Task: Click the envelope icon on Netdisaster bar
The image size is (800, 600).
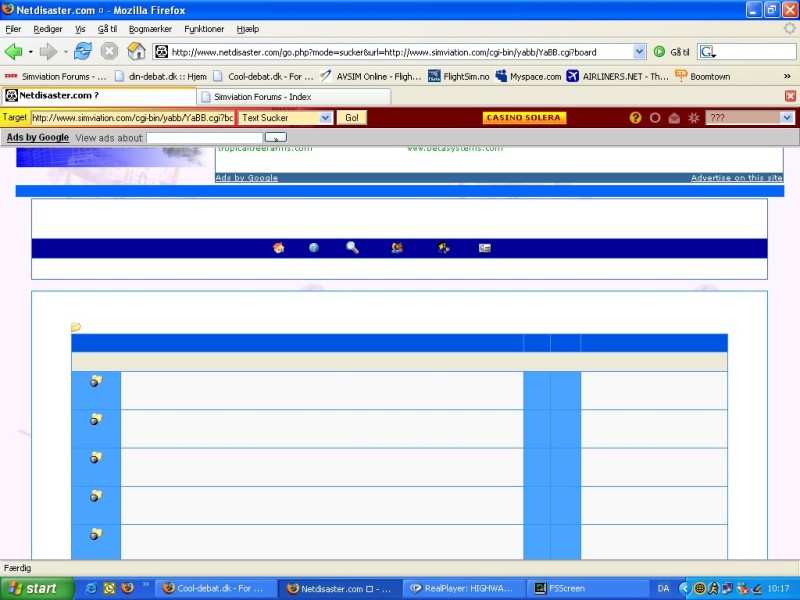Action: click(674, 118)
